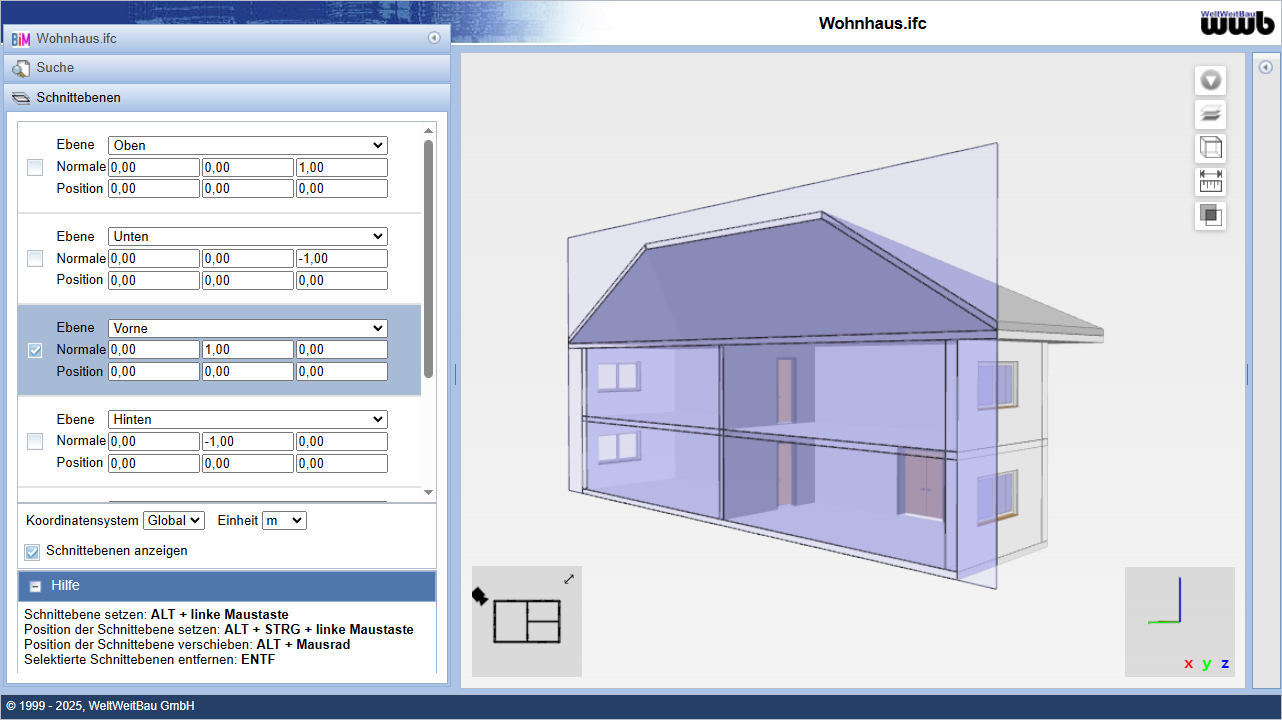This screenshot has width=1282, height=720.
Task: Click the floor plan minimap thumbnail
Action: 527,621
